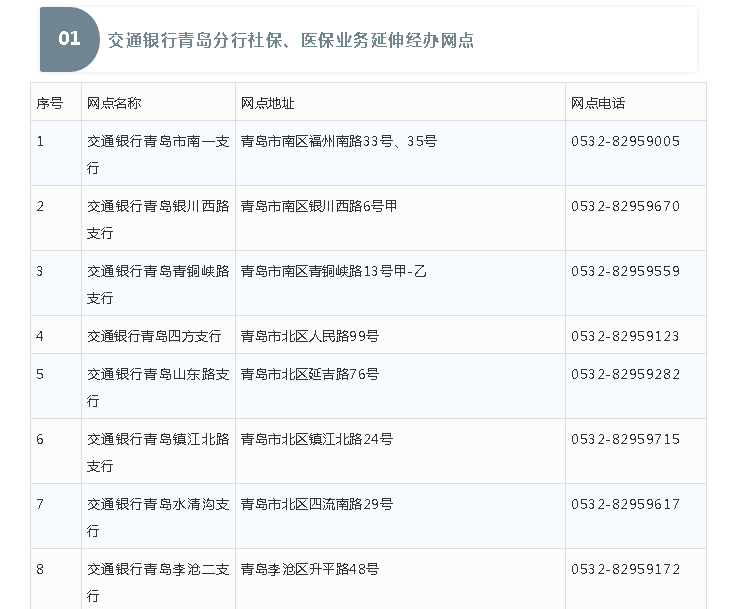Click the 序号 column header

click(50, 103)
